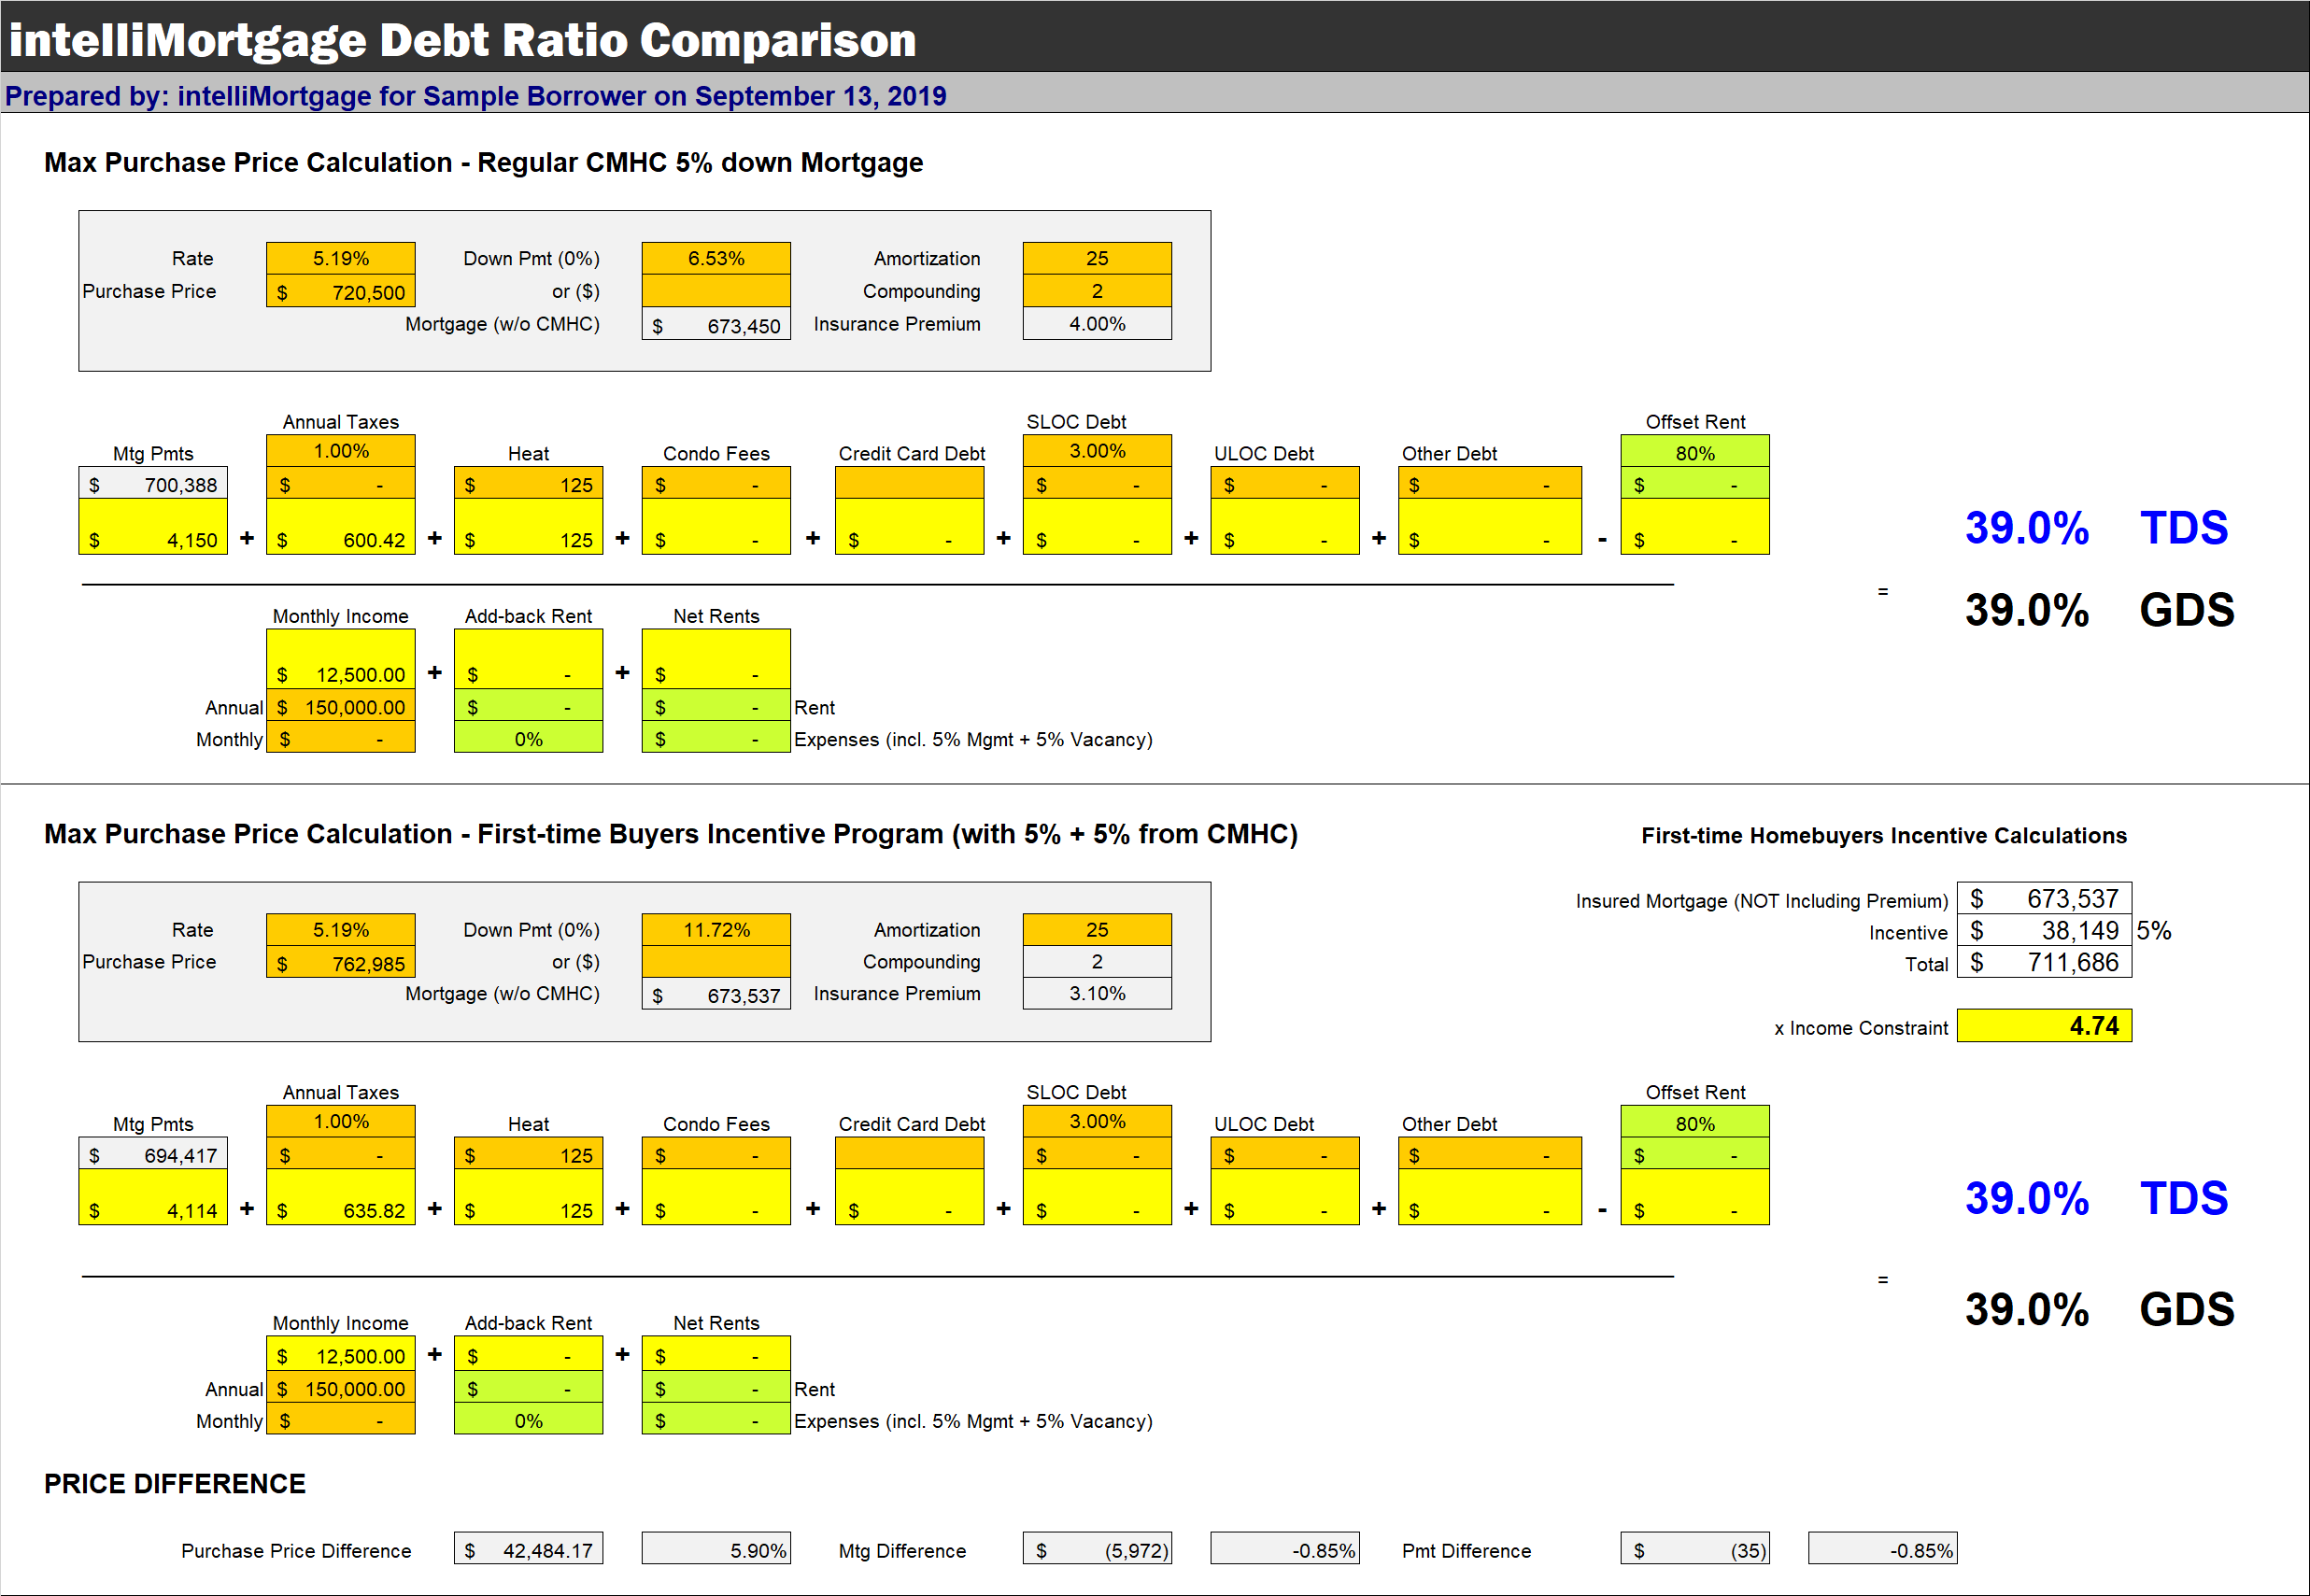
Task: Select the 0% Add-back Rent cell in the First-time Buyers section
Action: click(x=528, y=1420)
